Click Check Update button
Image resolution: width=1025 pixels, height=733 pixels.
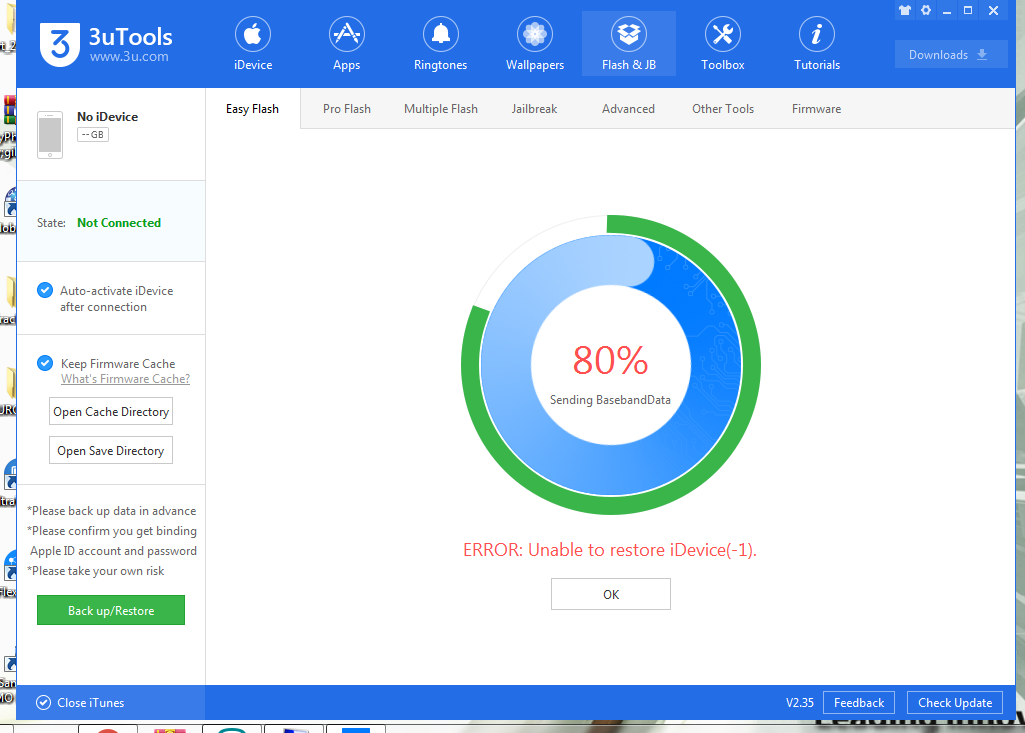point(955,703)
